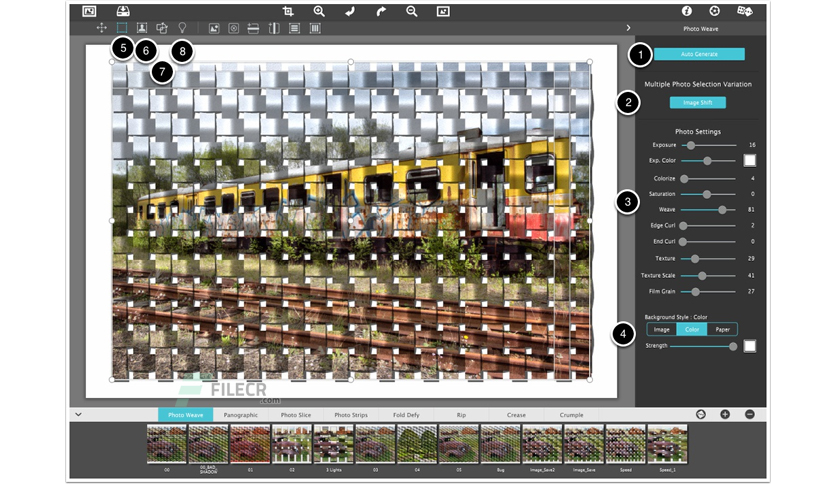Switch to the Crumple tab

[572, 415]
